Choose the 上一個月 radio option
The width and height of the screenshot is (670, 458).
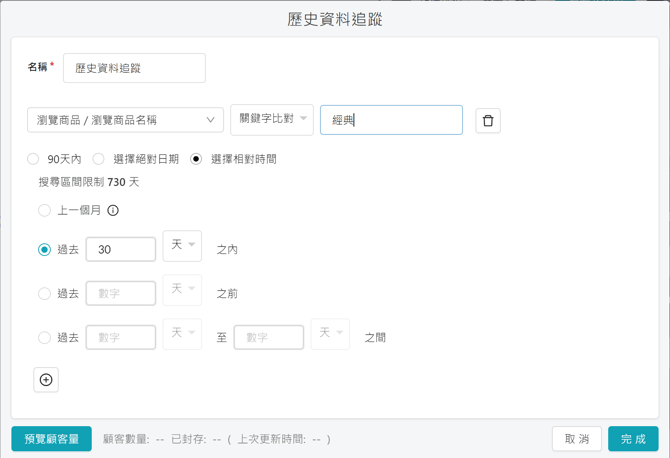[x=44, y=211]
